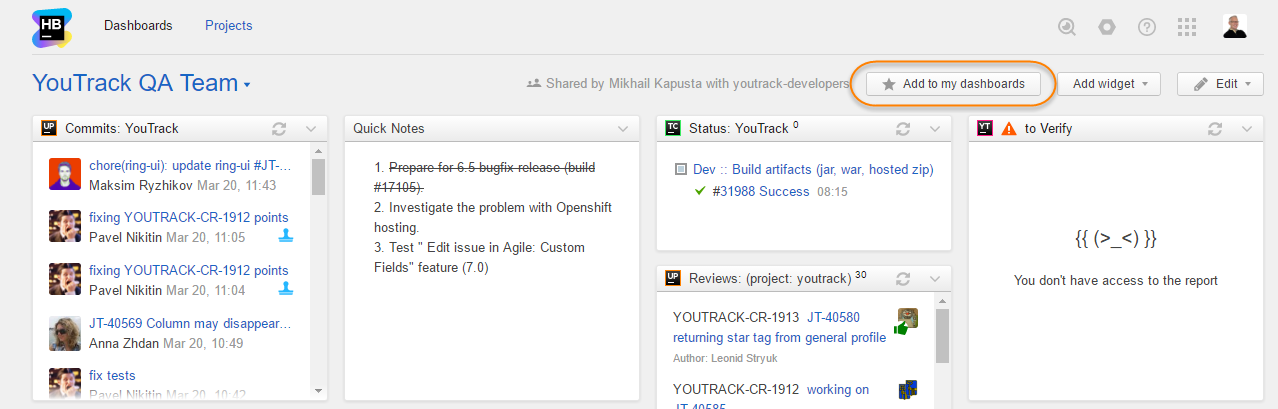This screenshot has width=1278, height=409.
Task: Click the Hub logo icon
Action: [52, 27]
